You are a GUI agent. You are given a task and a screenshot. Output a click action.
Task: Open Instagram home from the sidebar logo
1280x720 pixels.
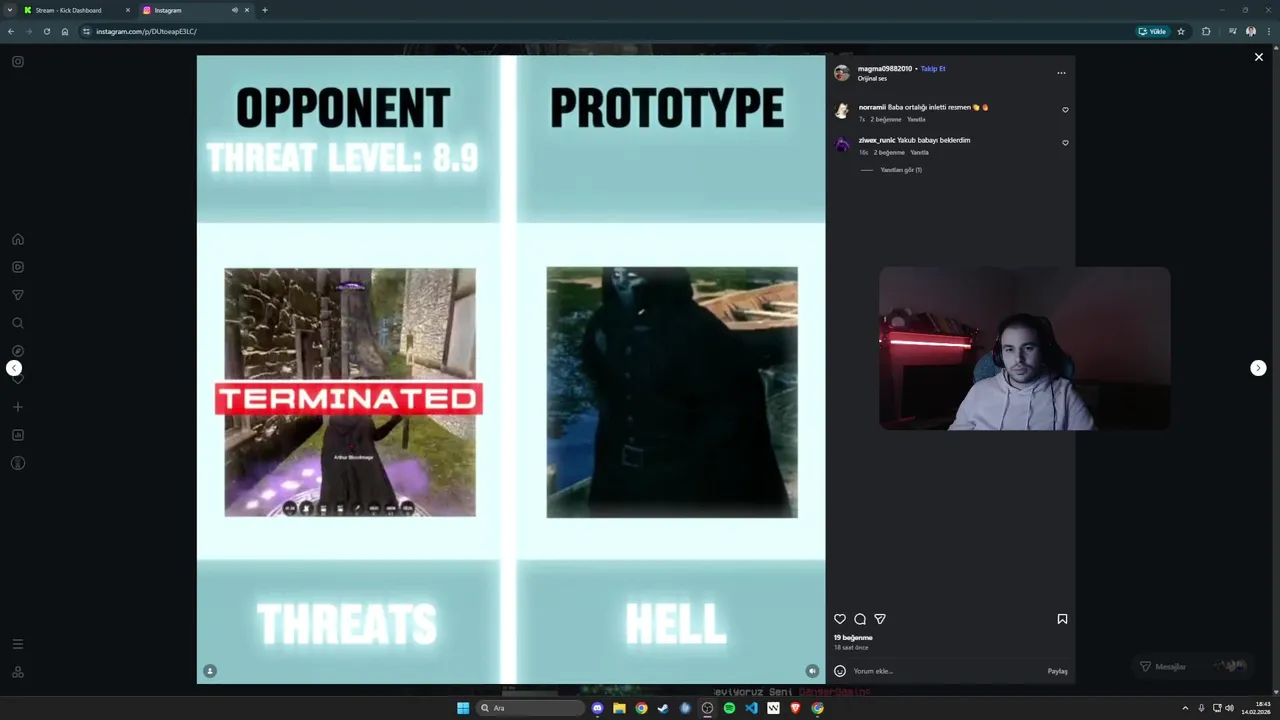coord(18,62)
